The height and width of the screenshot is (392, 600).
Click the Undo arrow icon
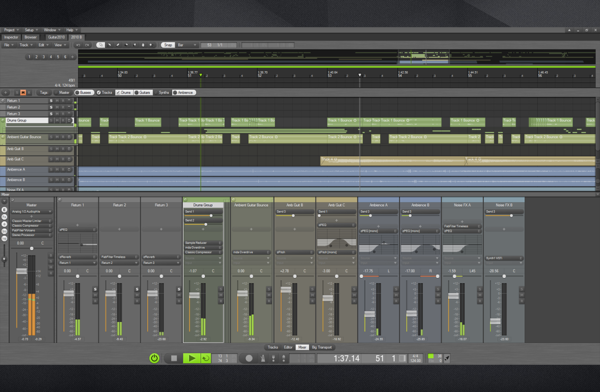coord(78,45)
